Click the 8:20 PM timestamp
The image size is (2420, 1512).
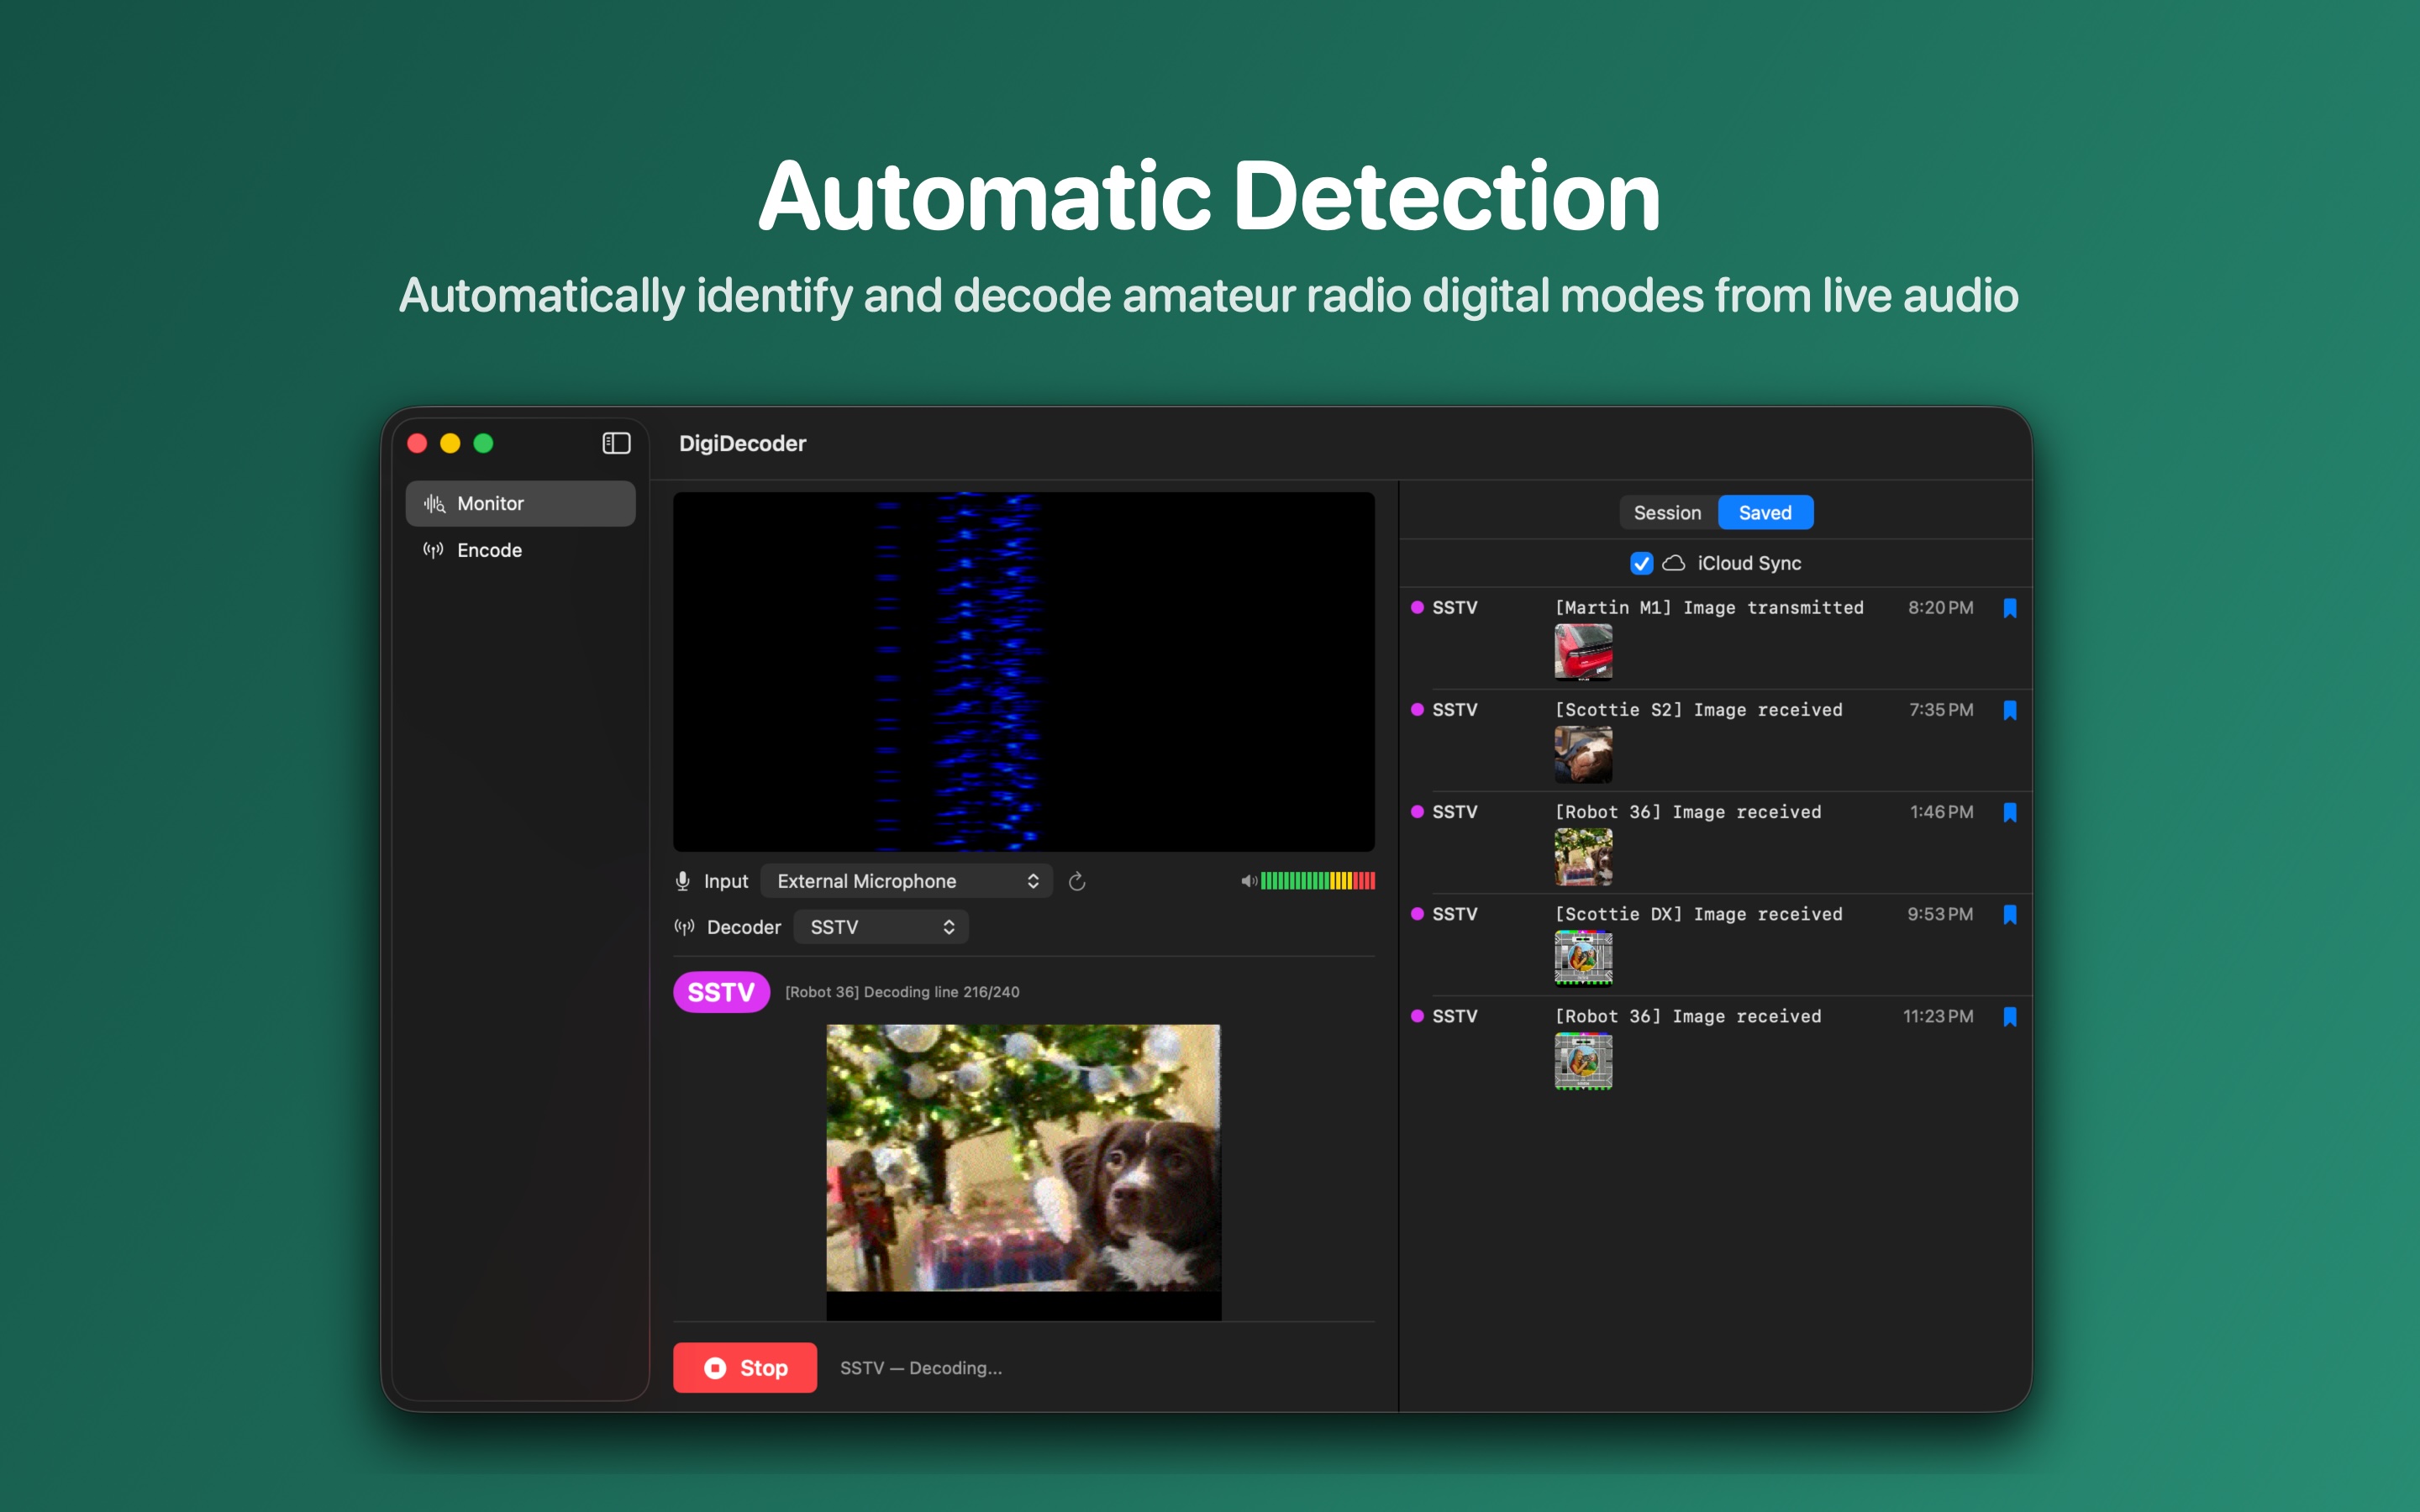[1940, 607]
